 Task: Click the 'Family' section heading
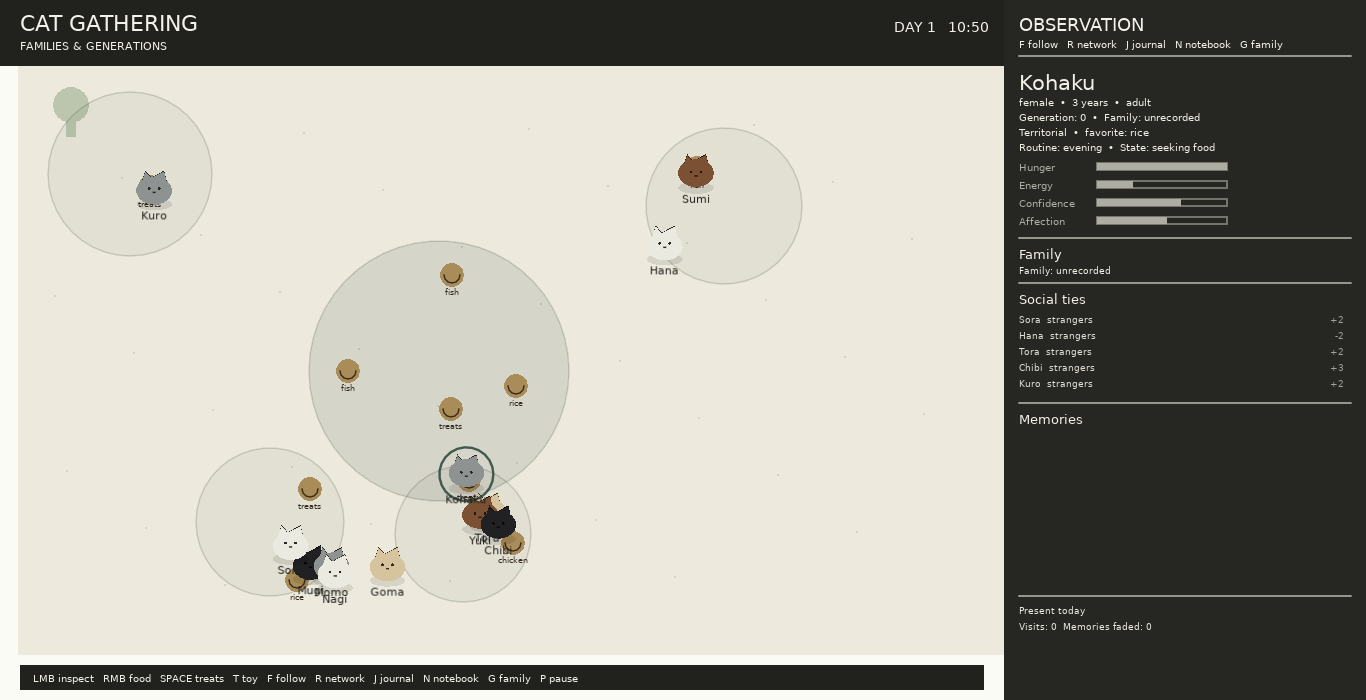(1040, 255)
